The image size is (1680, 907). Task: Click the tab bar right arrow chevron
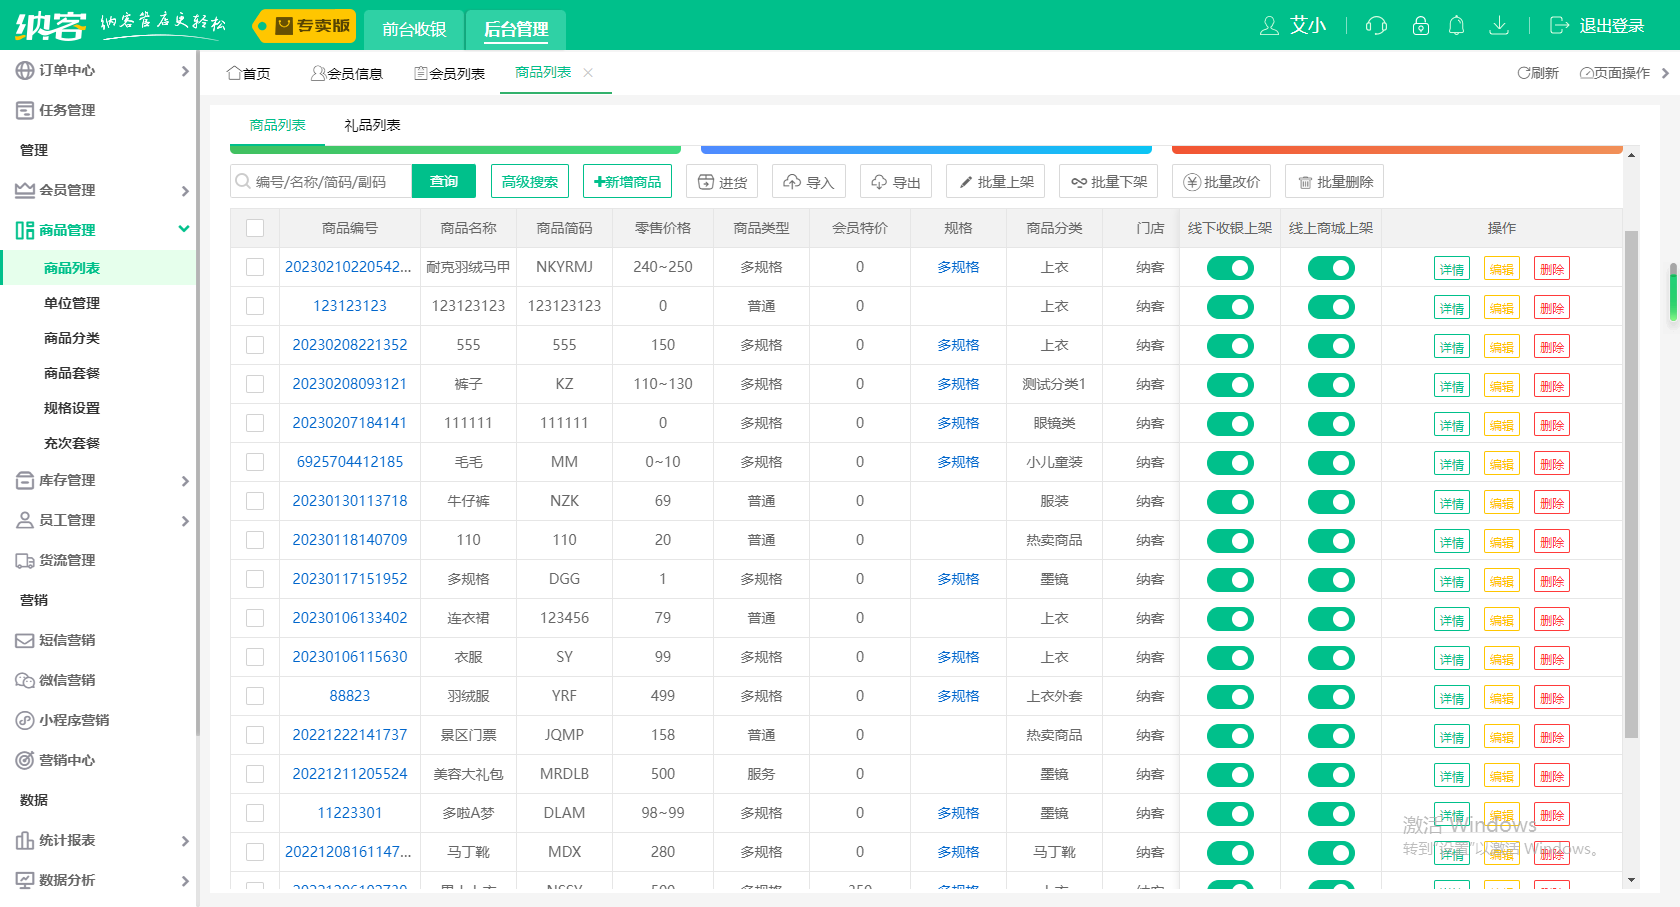[1665, 73]
